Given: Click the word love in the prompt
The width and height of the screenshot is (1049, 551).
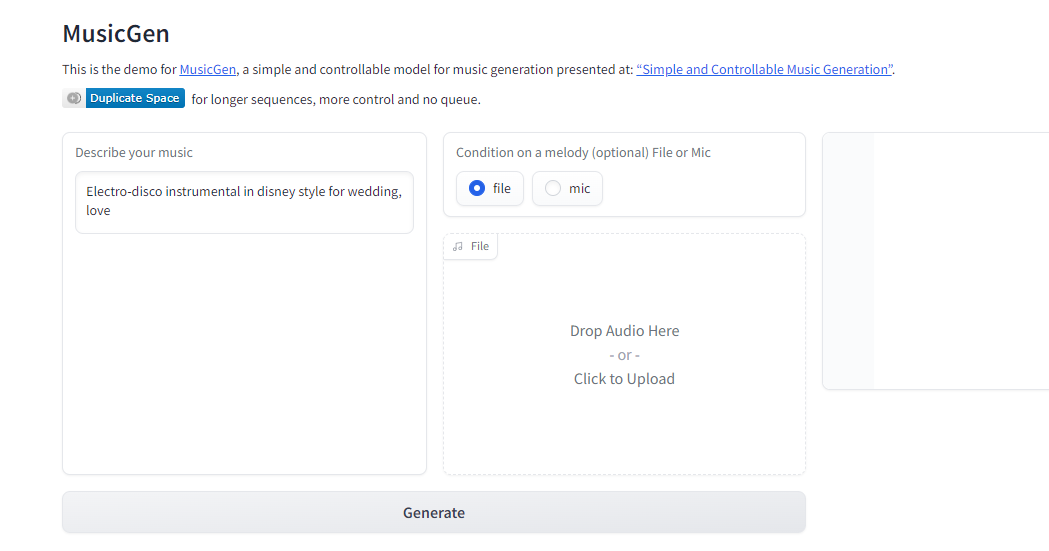Looking at the screenshot, I should tap(98, 211).
